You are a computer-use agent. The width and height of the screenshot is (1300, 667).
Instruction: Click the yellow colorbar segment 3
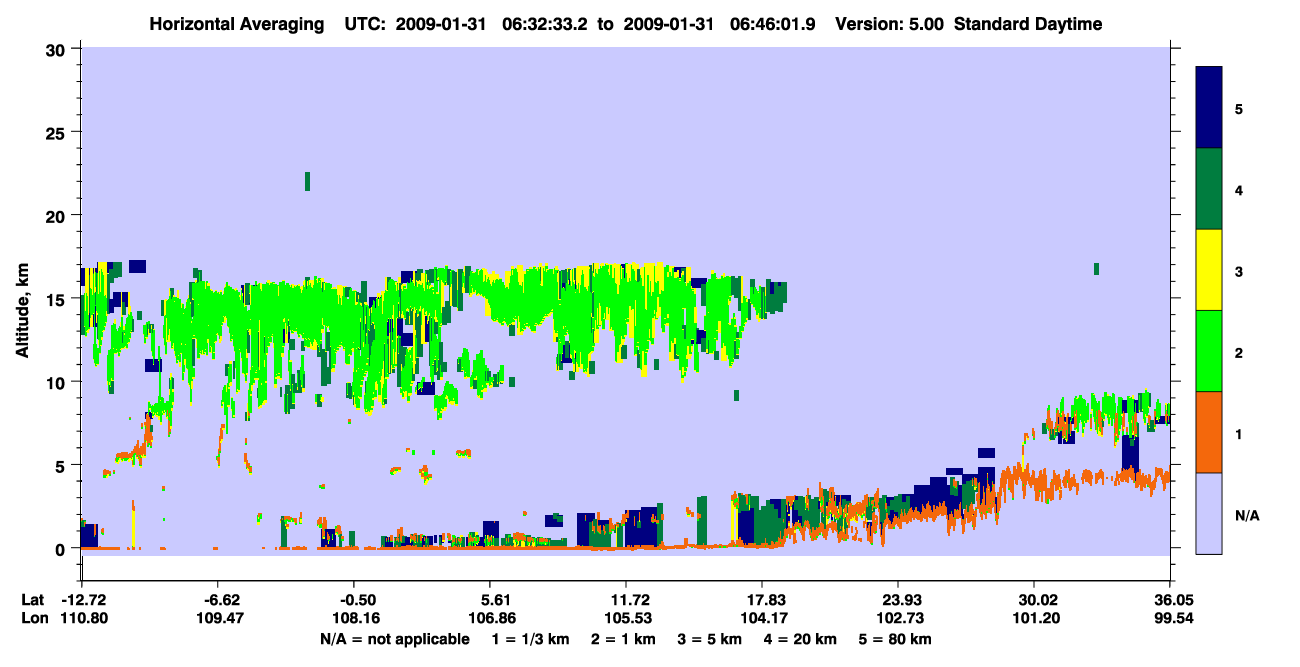1209,270
